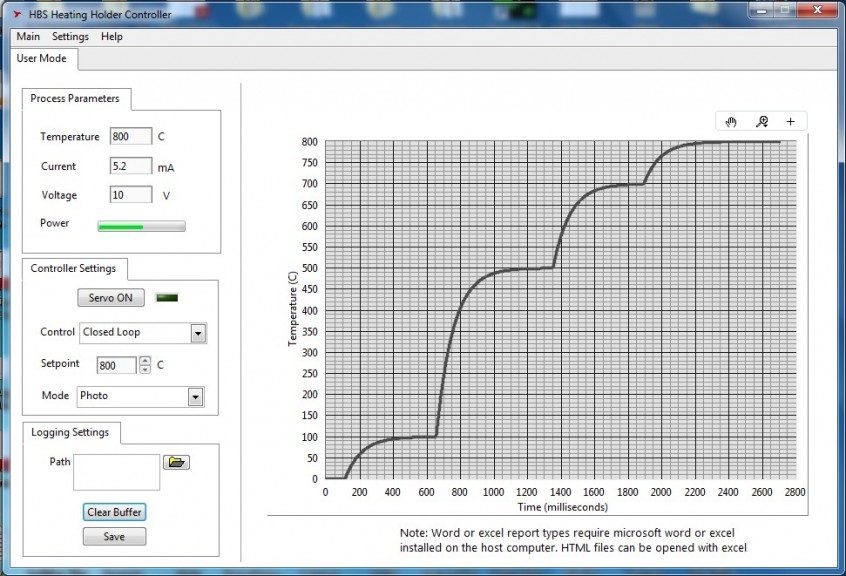Open the Control dropdown showing Closed Loop
The width and height of the screenshot is (846, 576).
[198, 333]
